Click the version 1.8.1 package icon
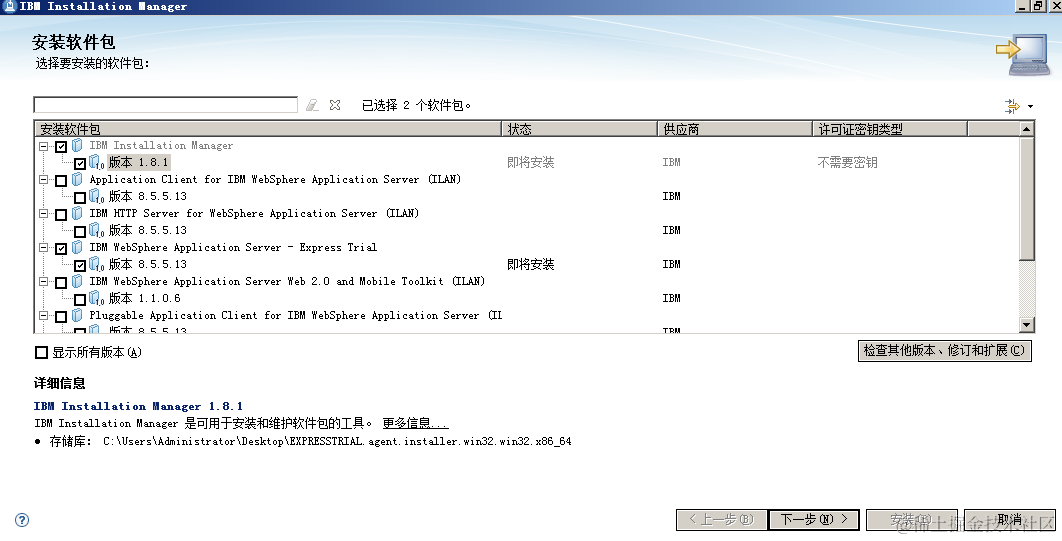 (96, 163)
